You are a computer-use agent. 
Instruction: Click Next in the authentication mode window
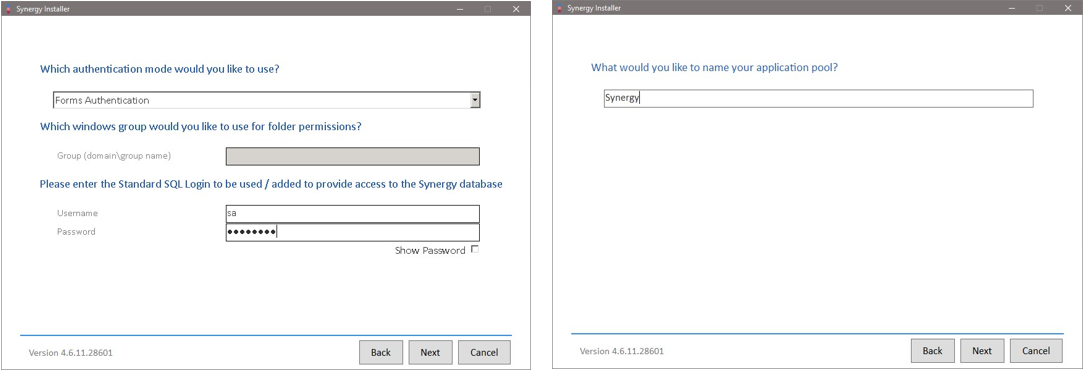tap(430, 352)
